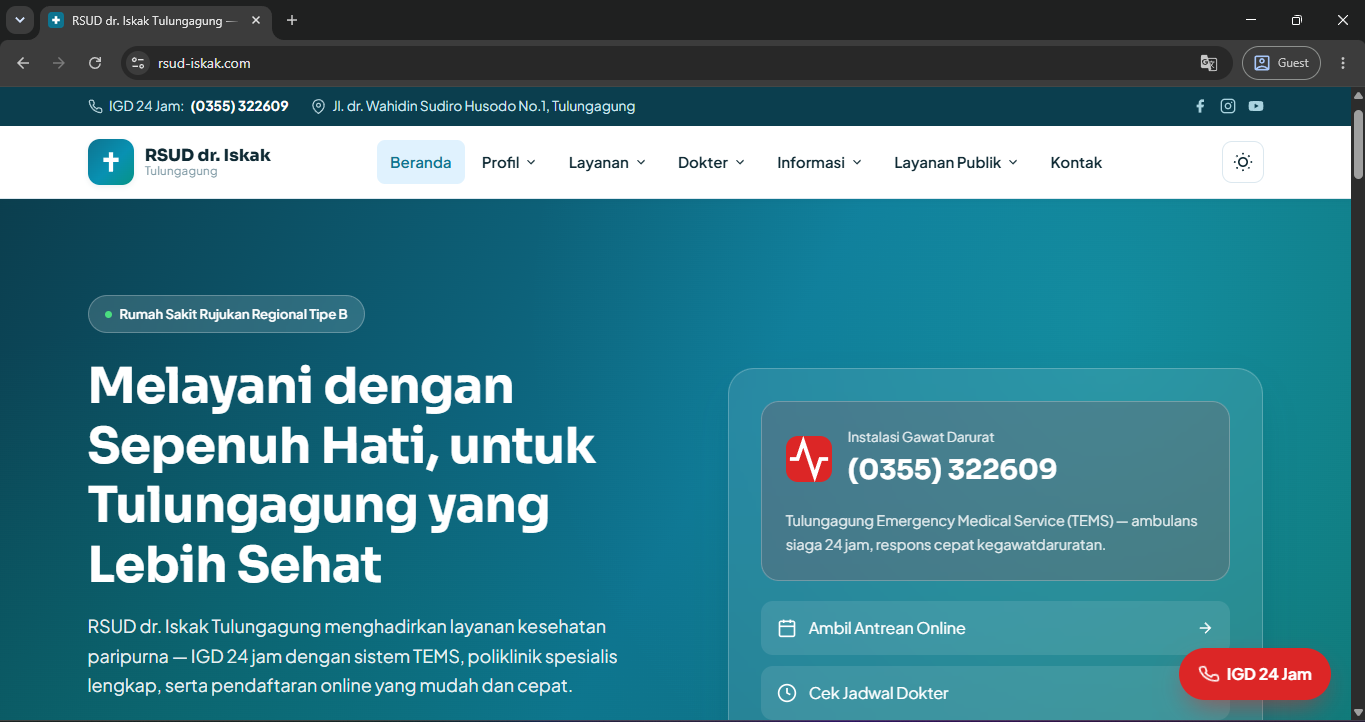This screenshot has height=722, width=1365.
Task: Open the site information icon in address bar
Action: pyautogui.click(x=138, y=63)
